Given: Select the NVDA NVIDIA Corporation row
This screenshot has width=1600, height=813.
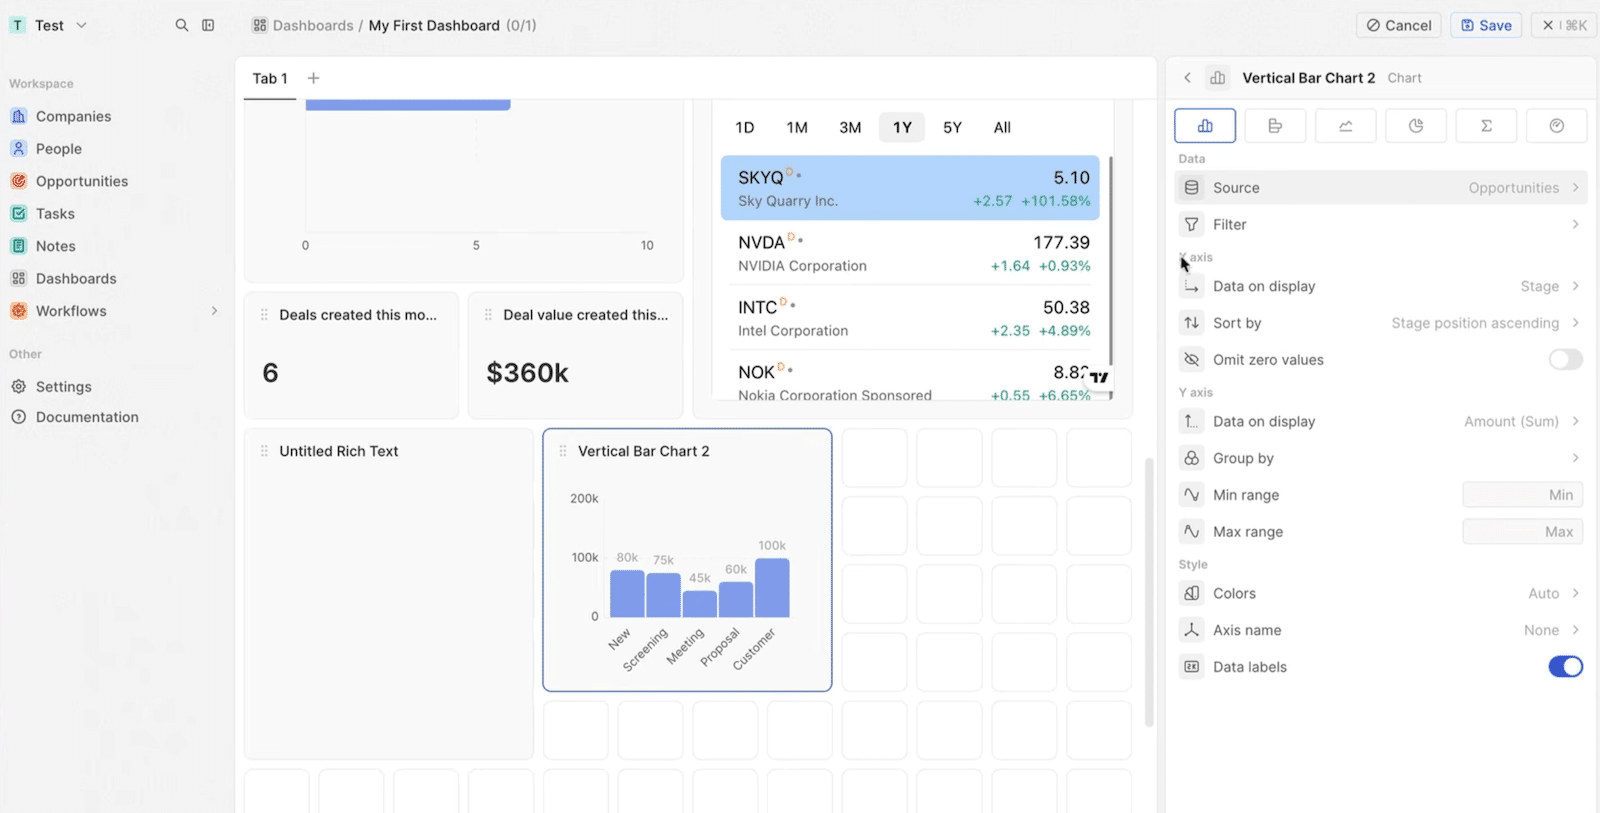Looking at the screenshot, I should pyautogui.click(x=910, y=253).
